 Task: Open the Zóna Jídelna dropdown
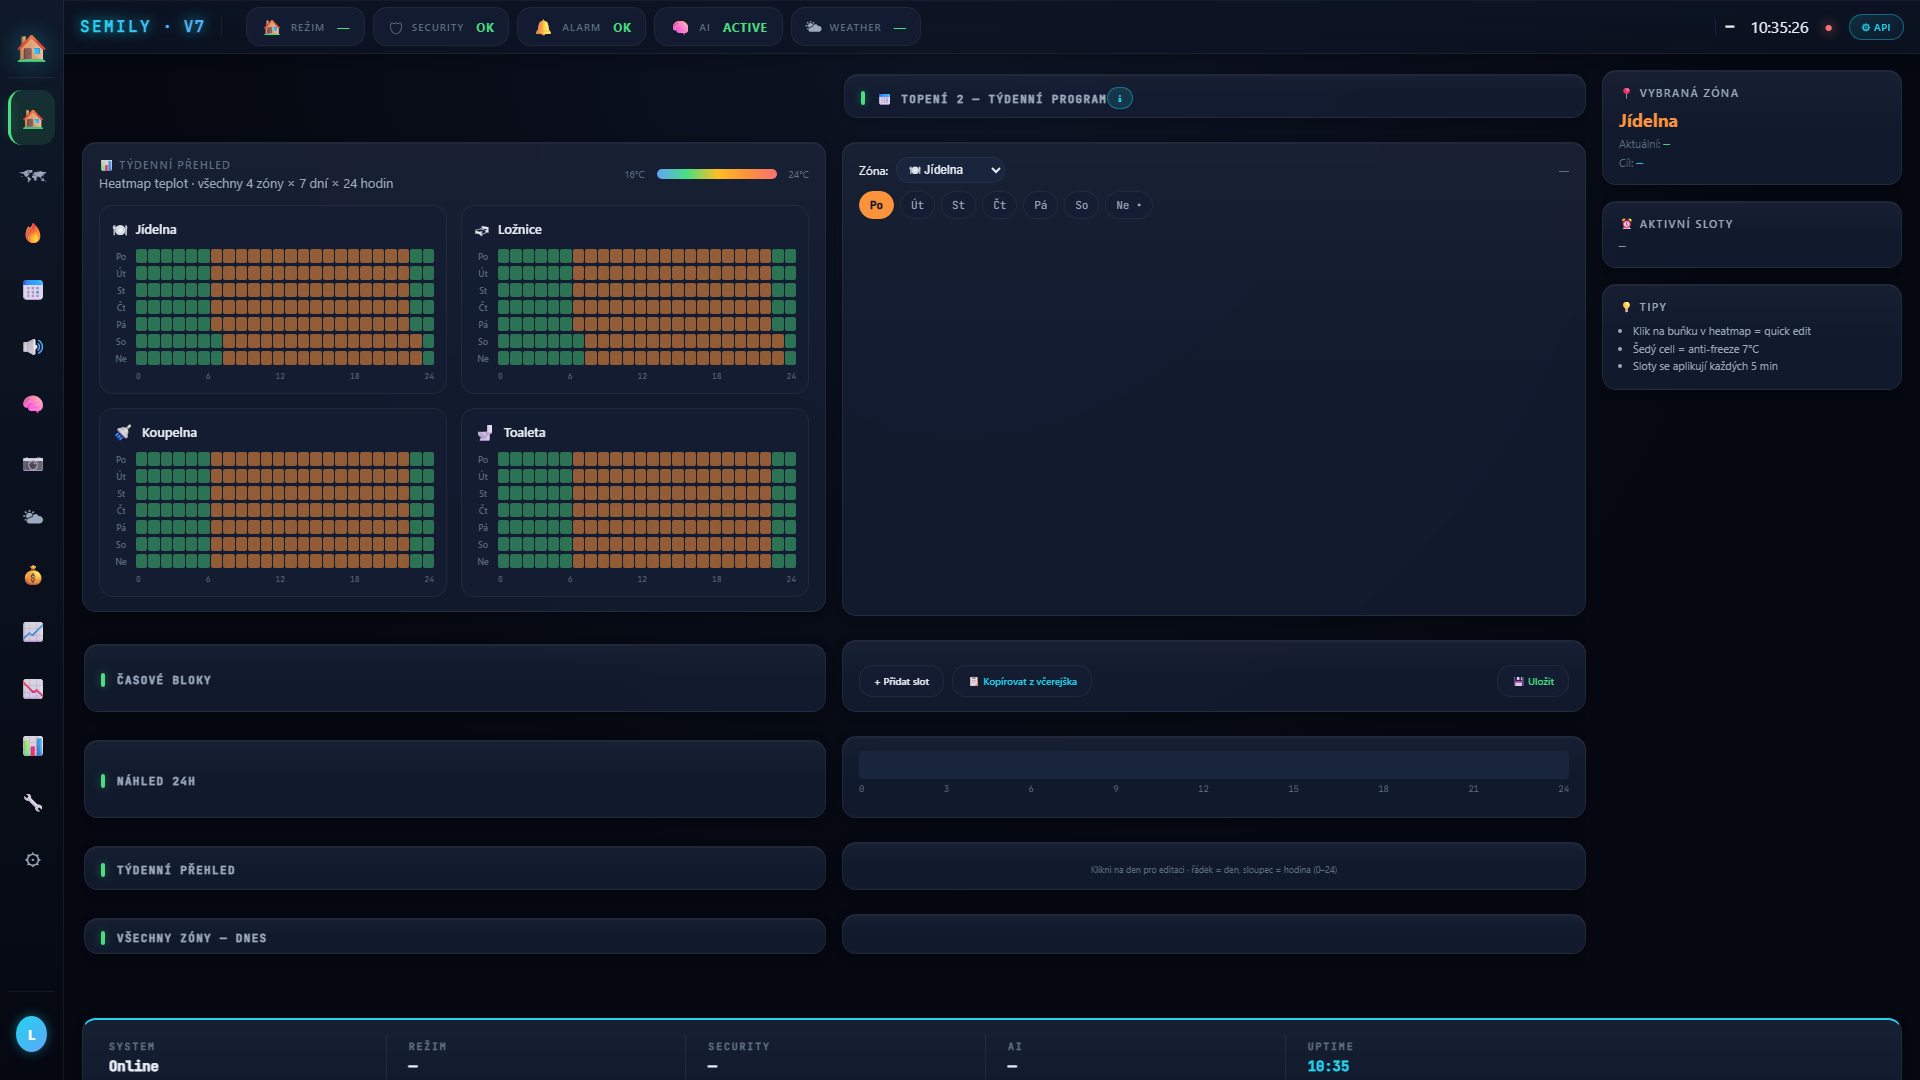click(950, 170)
